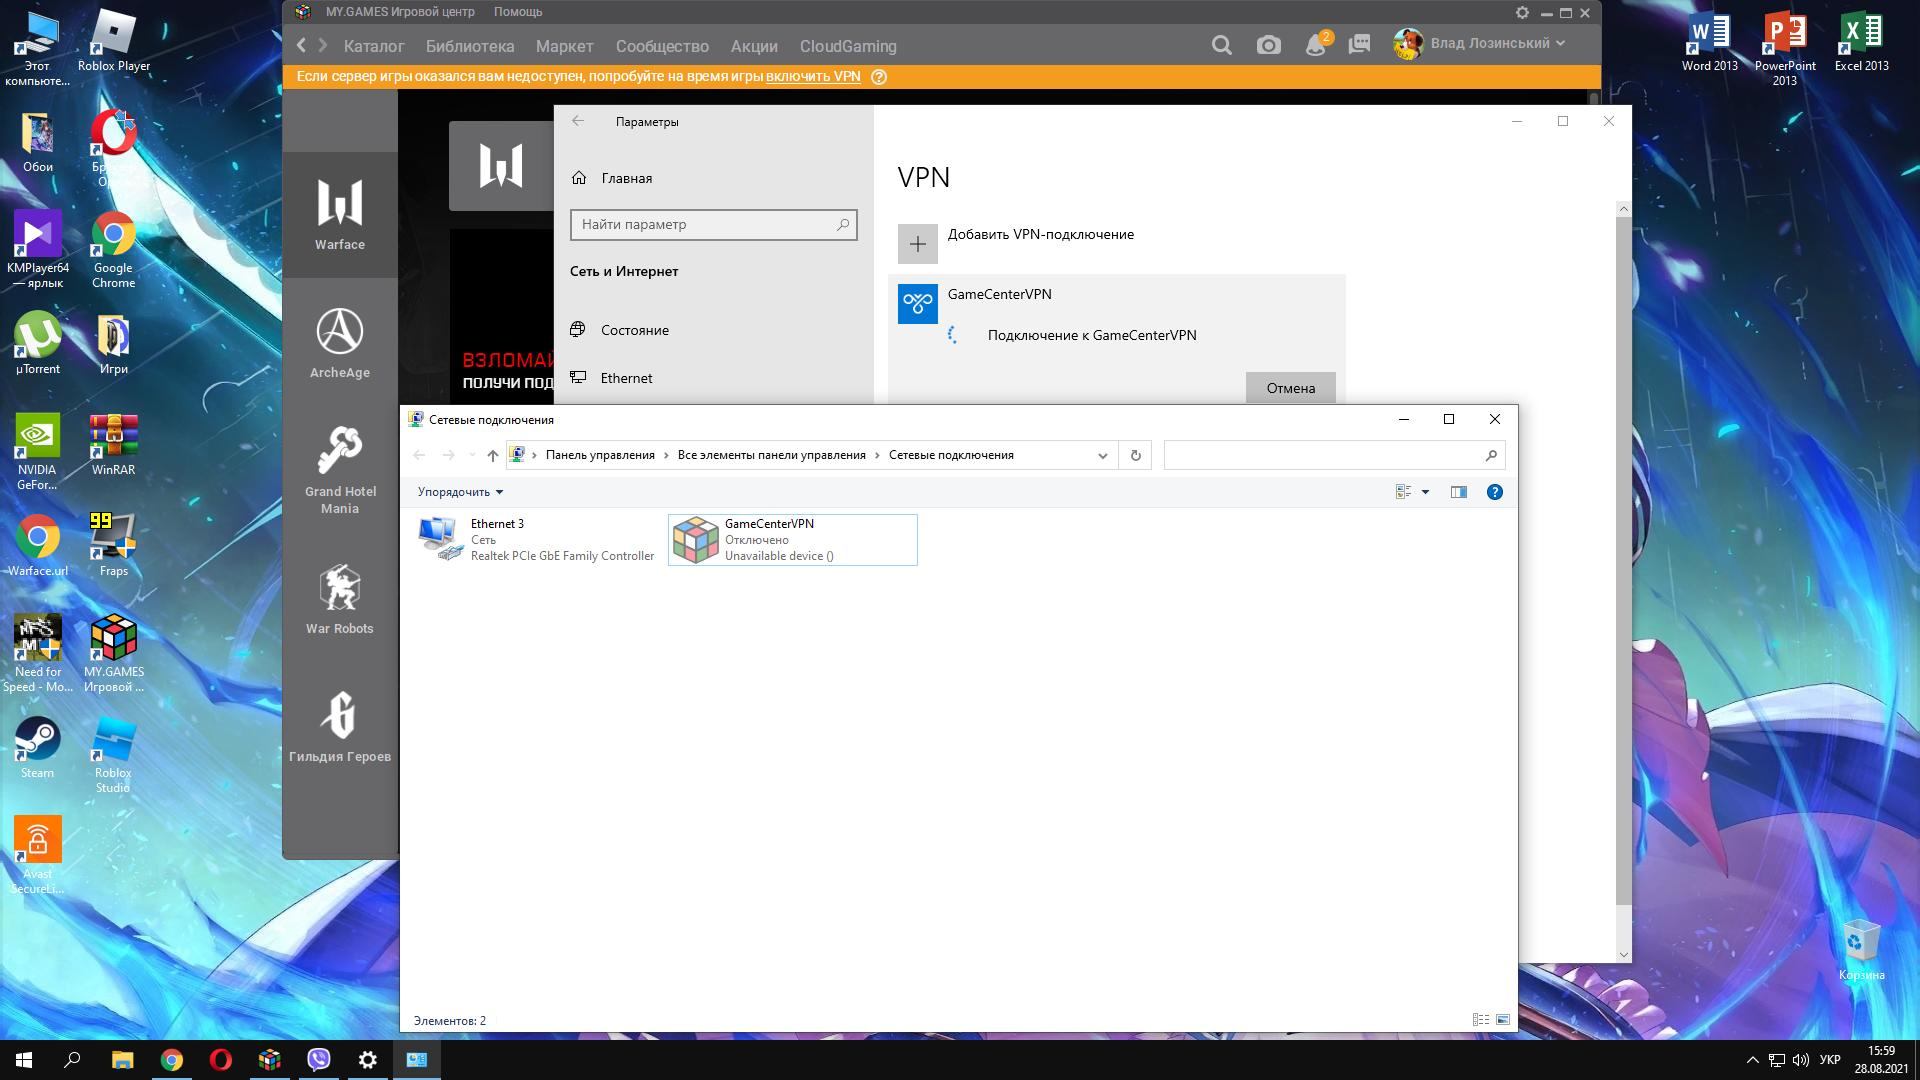Open the Сообщество tab
The image size is (1920, 1080).
(662, 46)
